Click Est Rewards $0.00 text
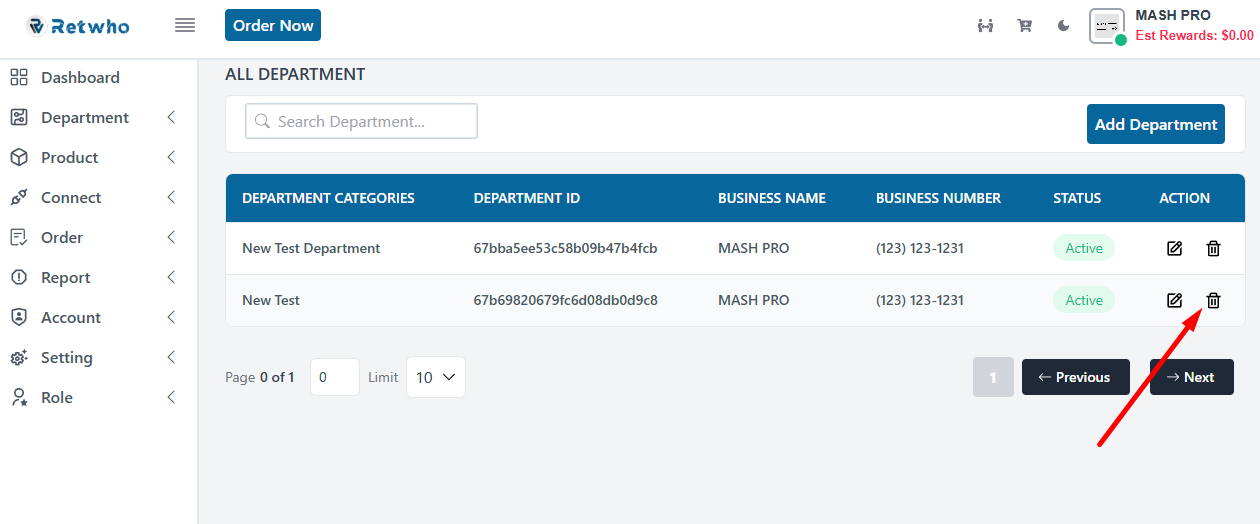 (1194, 35)
